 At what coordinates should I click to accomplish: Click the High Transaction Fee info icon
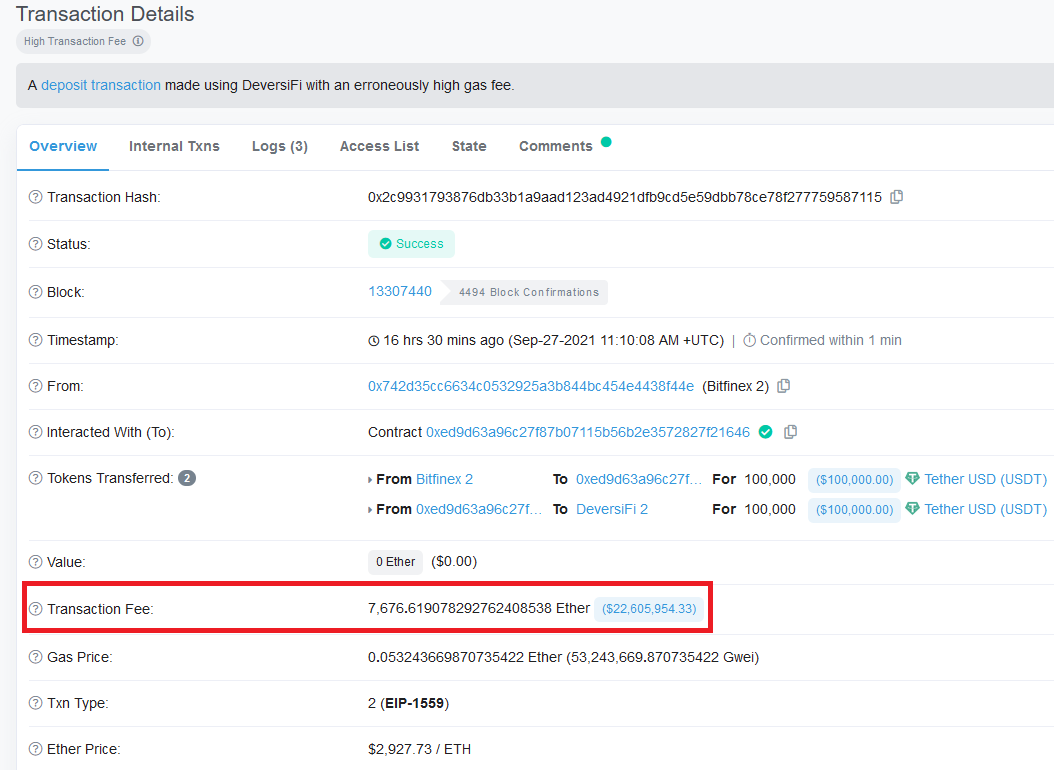[138, 41]
